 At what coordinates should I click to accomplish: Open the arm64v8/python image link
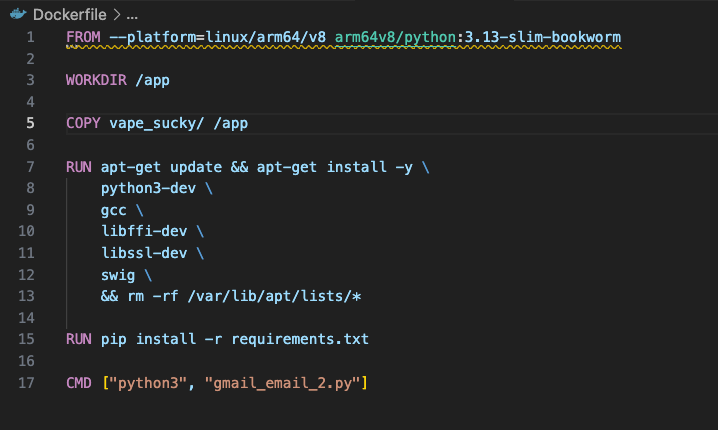(395, 37)
